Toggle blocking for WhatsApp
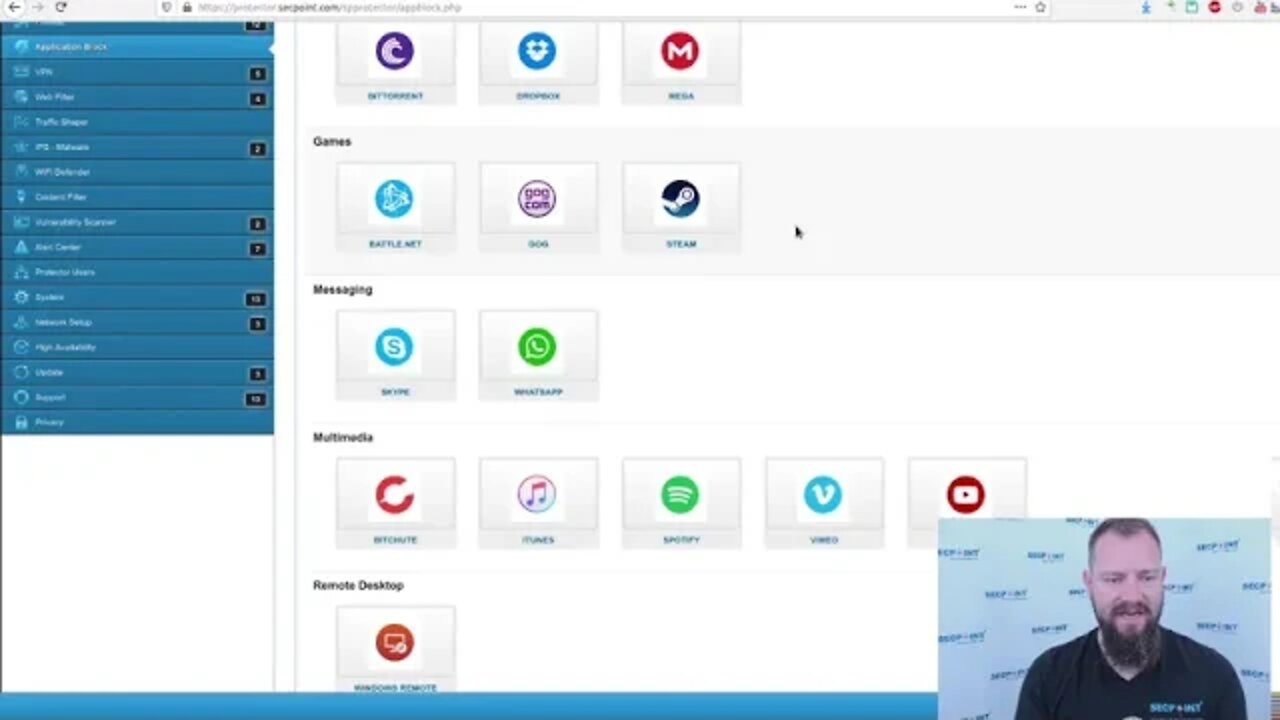Image resolution: width=1280 pixels, height=720 pixels. point(538,355)
